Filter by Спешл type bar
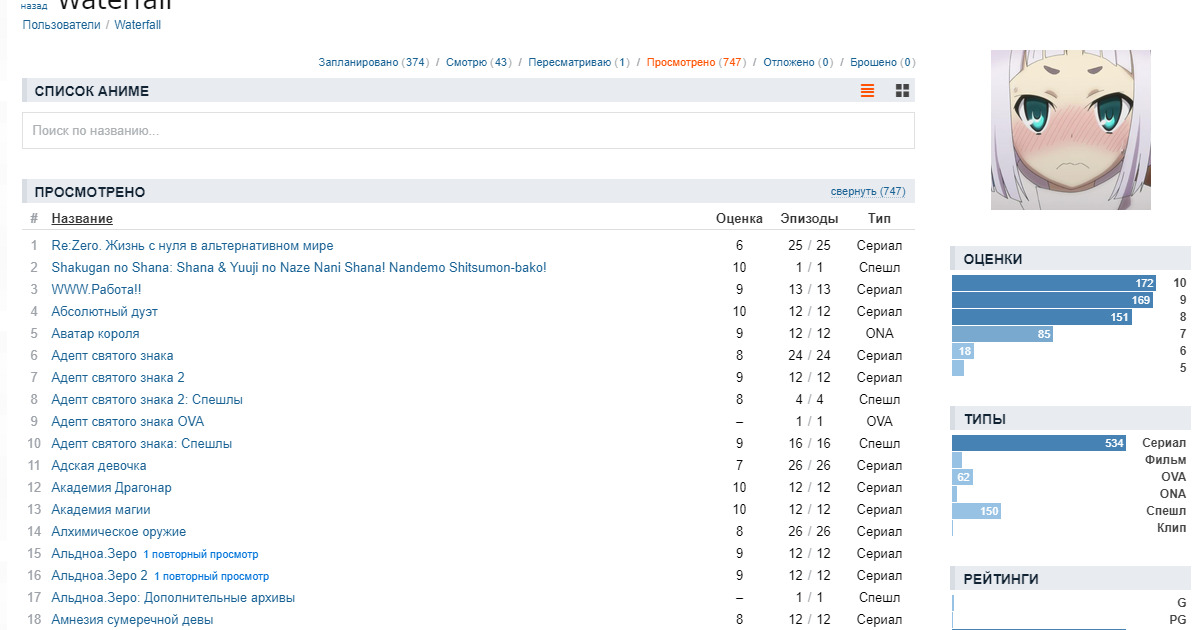 (976, 511)
